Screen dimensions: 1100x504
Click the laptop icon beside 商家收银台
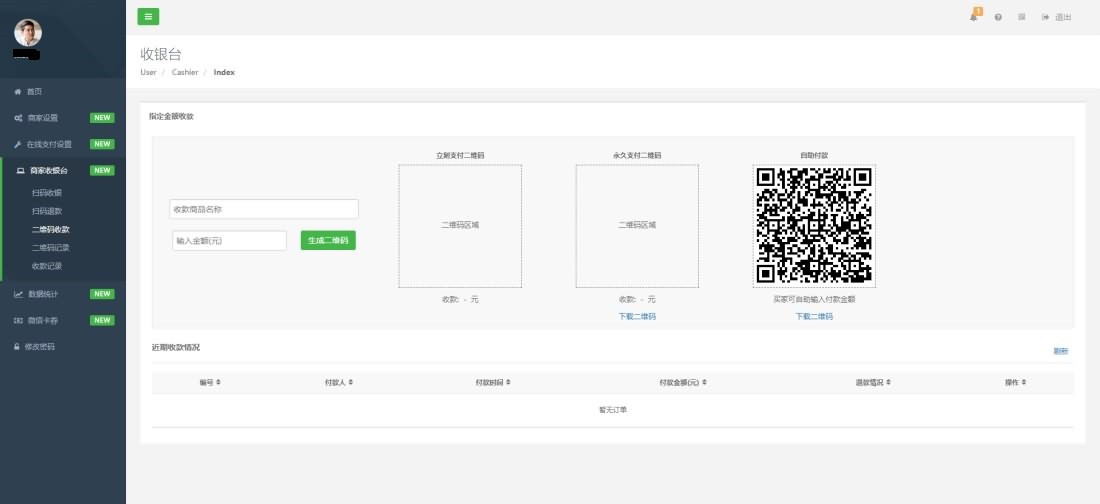[20, 171]
